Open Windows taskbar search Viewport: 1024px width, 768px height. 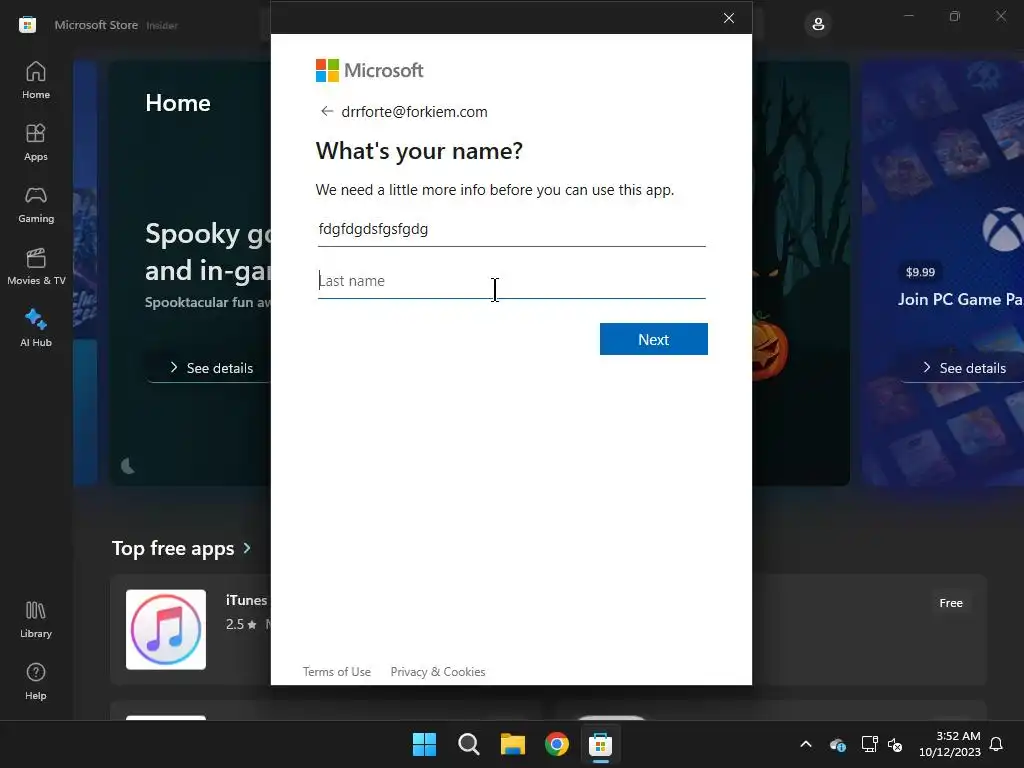point(468,744)
